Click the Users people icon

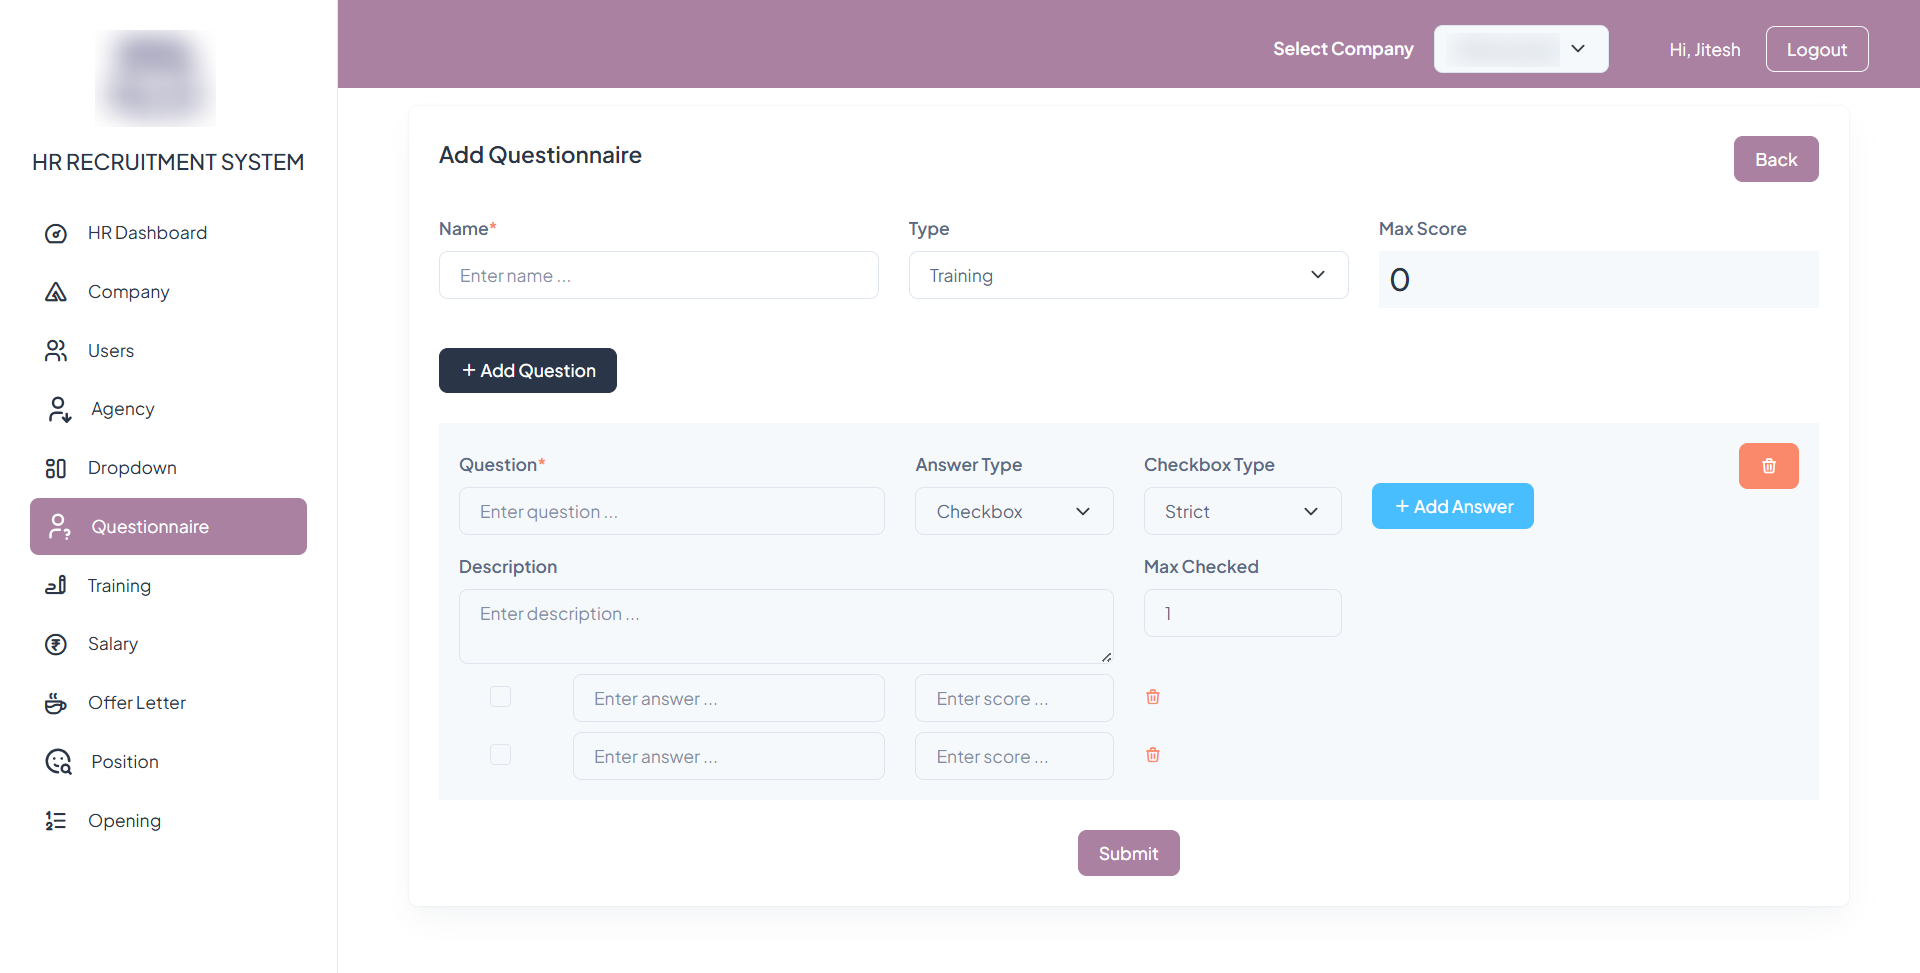pyautogui.click(x=56, y=351)
